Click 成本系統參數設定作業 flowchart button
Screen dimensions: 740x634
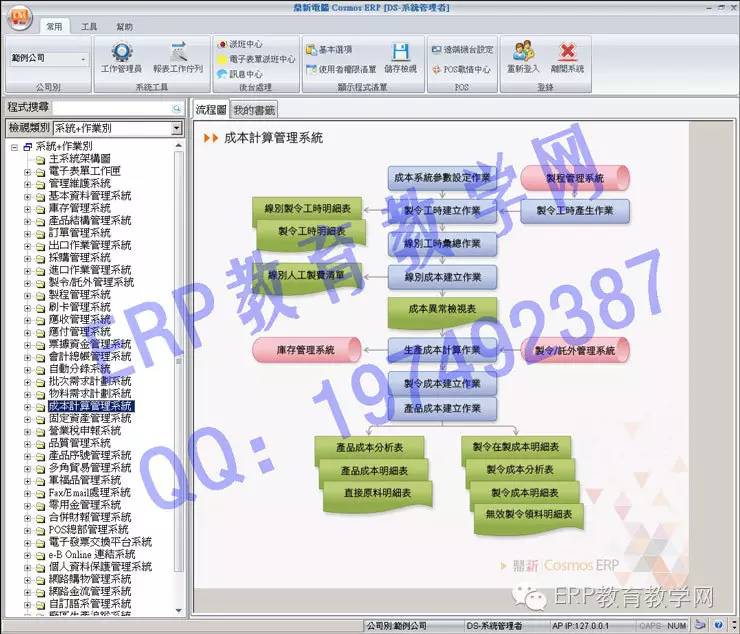click(x=442, y=178)
